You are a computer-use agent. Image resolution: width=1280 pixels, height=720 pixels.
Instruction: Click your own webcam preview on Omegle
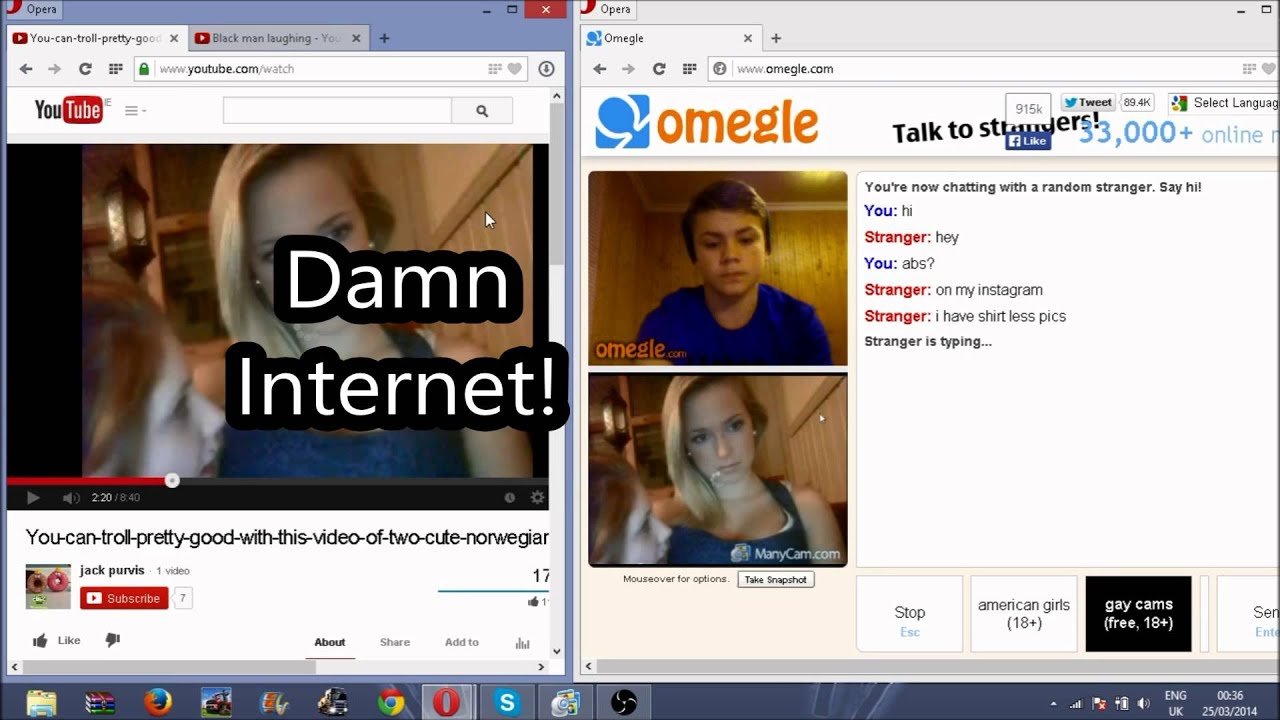coord(718,470)
